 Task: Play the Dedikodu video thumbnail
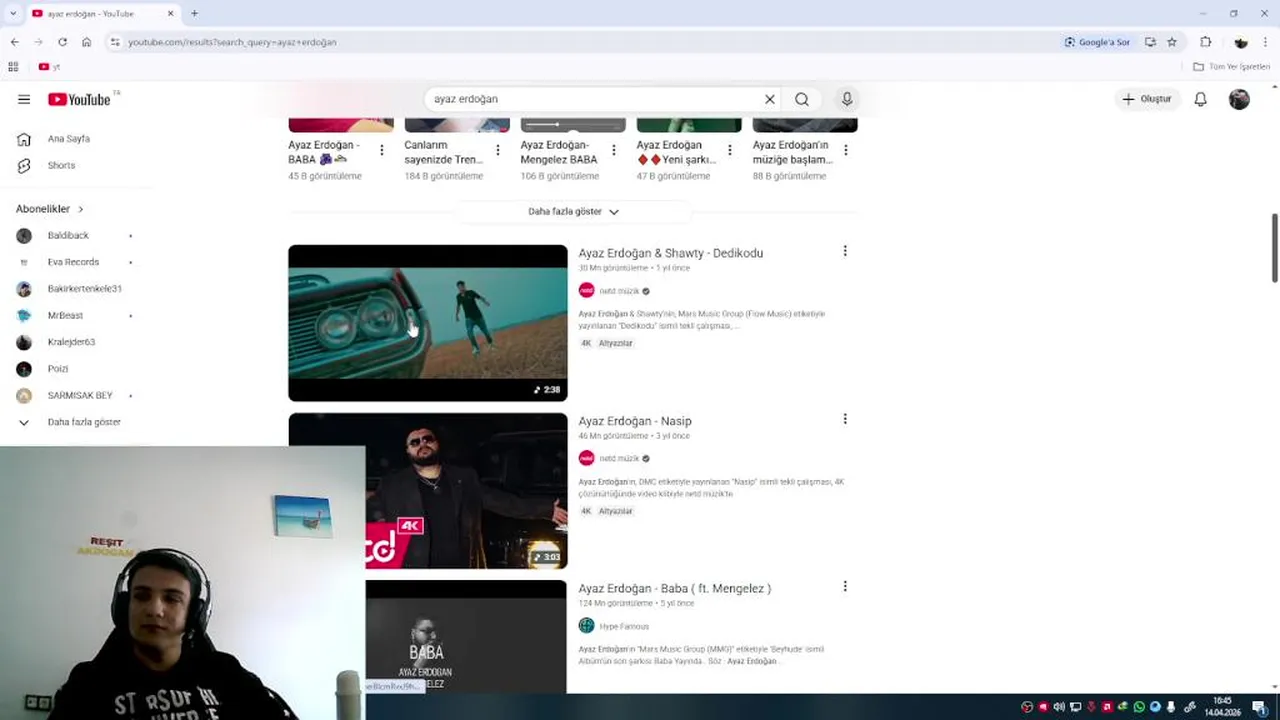coord(428,323)
